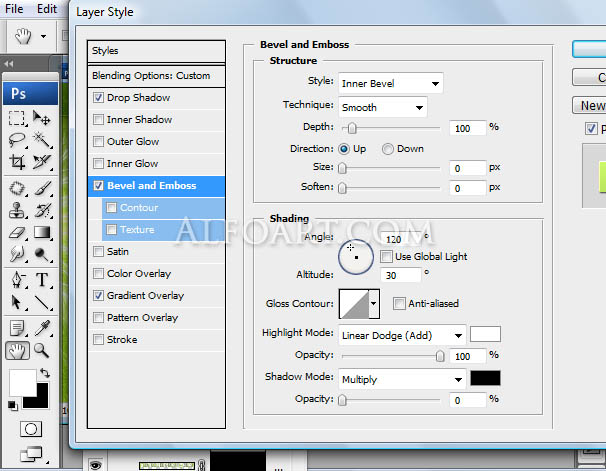Viewport: 606px width, 471px height.
Task: Select the Down direction radio button
Action: point(388,149)
